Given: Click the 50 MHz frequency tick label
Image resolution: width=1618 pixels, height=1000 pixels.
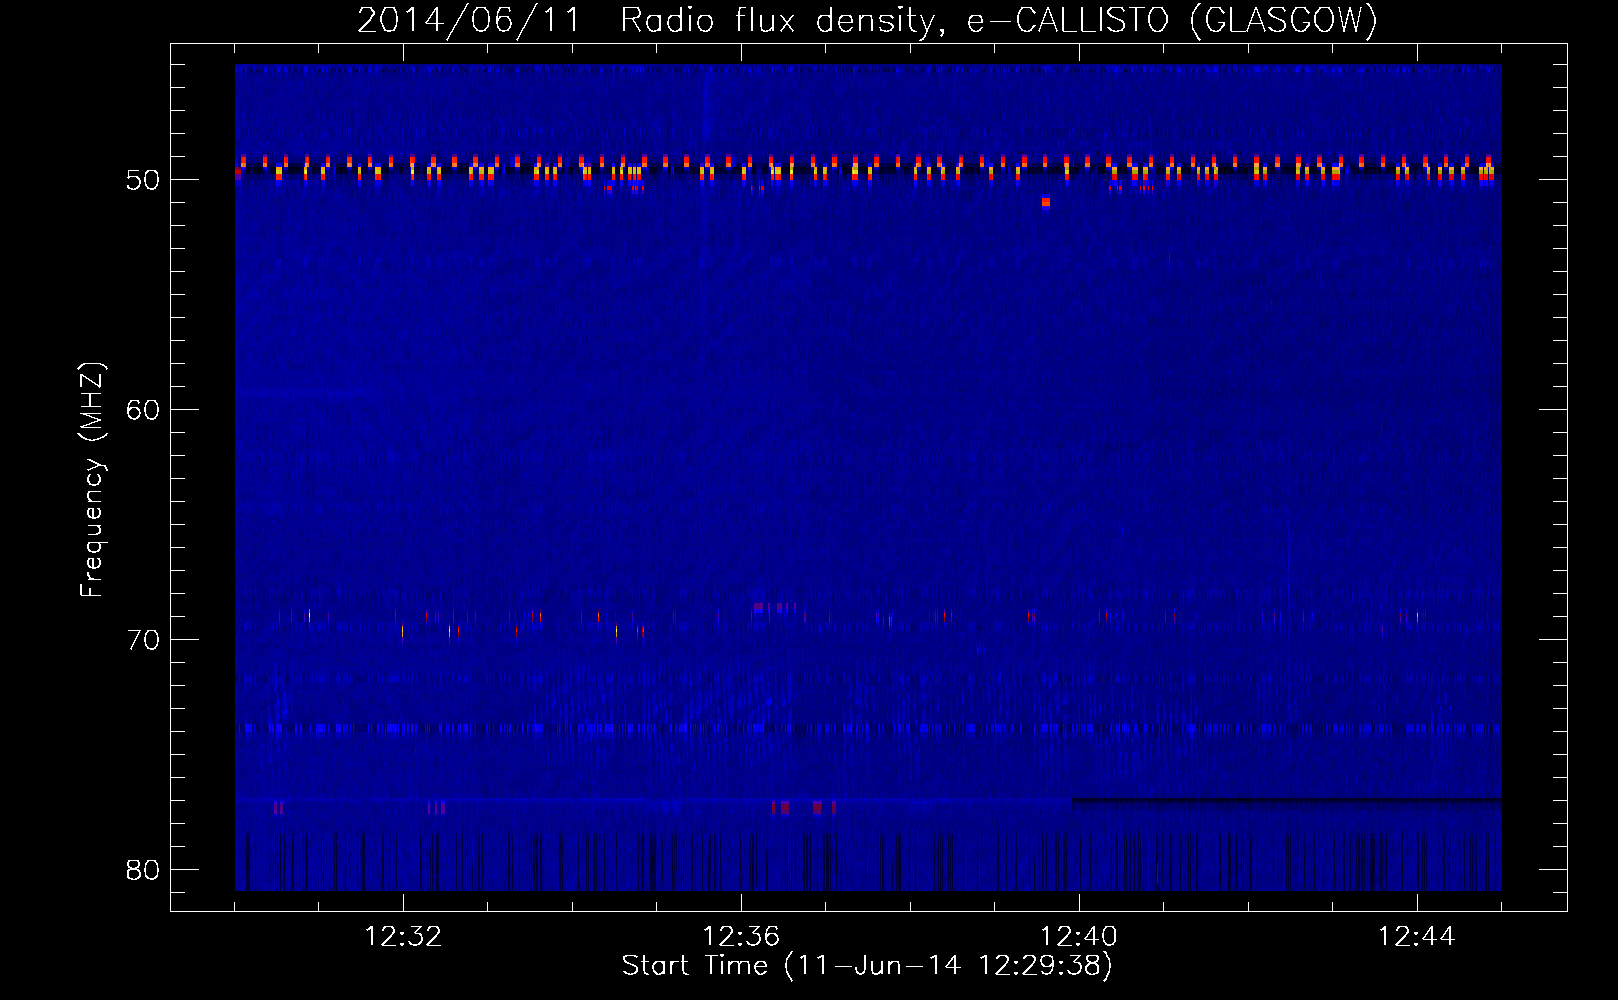Looking at the screenshot, I should coord(143,180).
